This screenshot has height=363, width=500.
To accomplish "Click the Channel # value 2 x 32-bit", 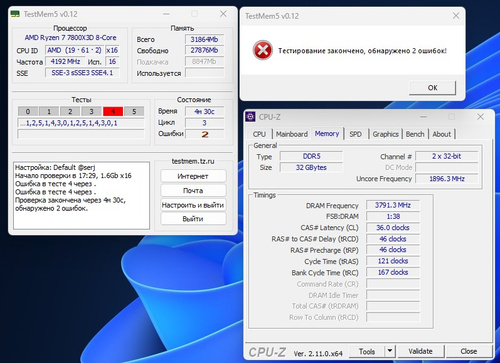I will coord(447,156).
